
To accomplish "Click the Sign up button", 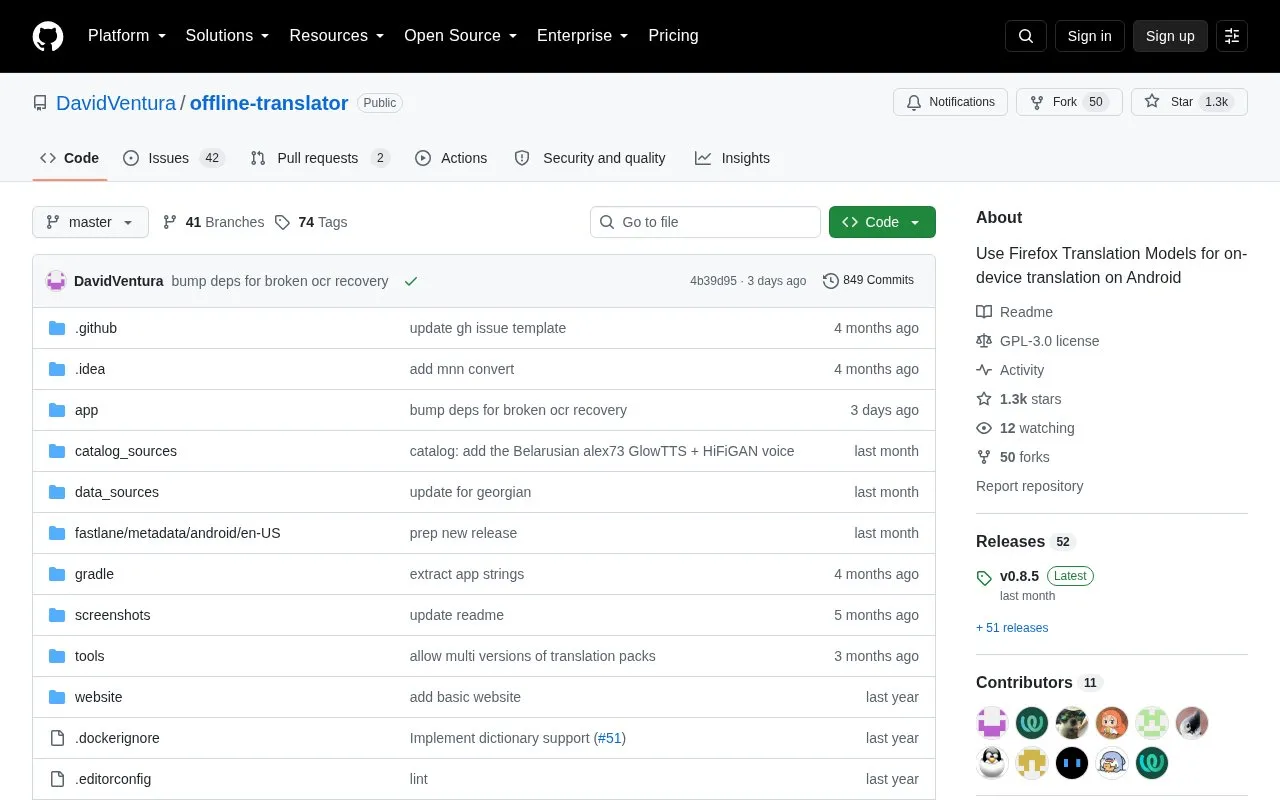I will point(1170,36).
